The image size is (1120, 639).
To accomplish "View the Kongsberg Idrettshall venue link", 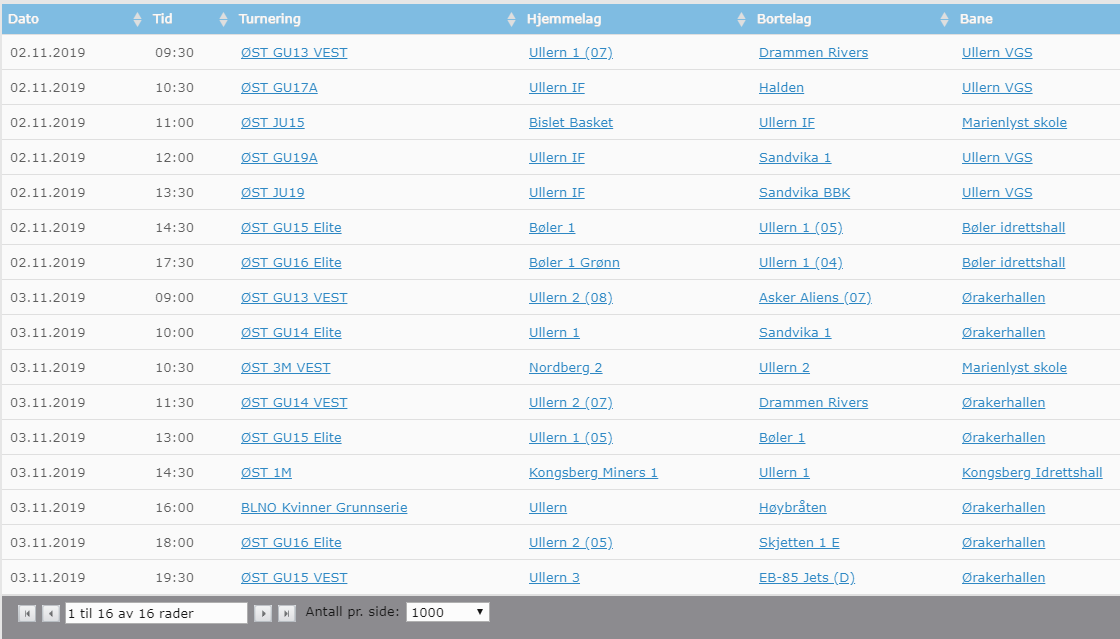I will point(1032,472).
